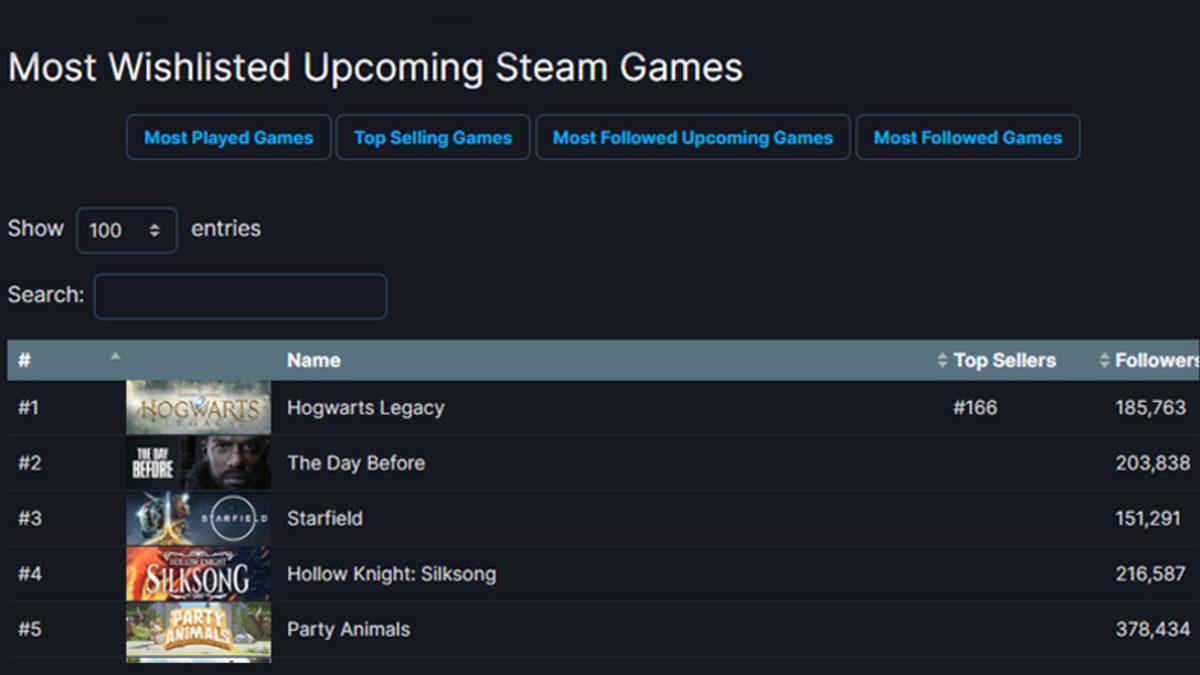Click the Party Animals thumbnail
This screenshot has width=1200, height=675.
point(197,629)
